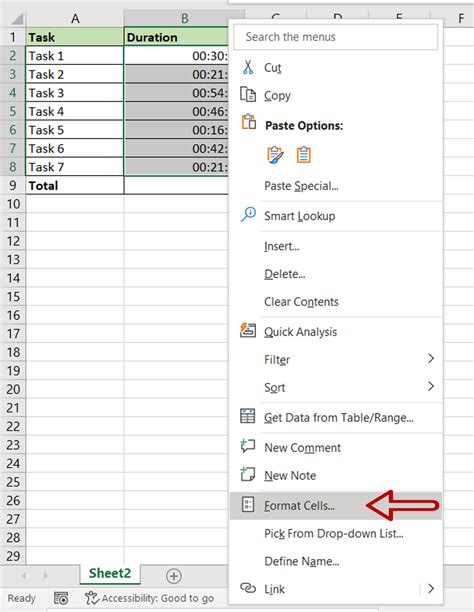This screenshot has height=612, width=474.
Task: Choose Delete... from the menu
Action: coord(336,274)
